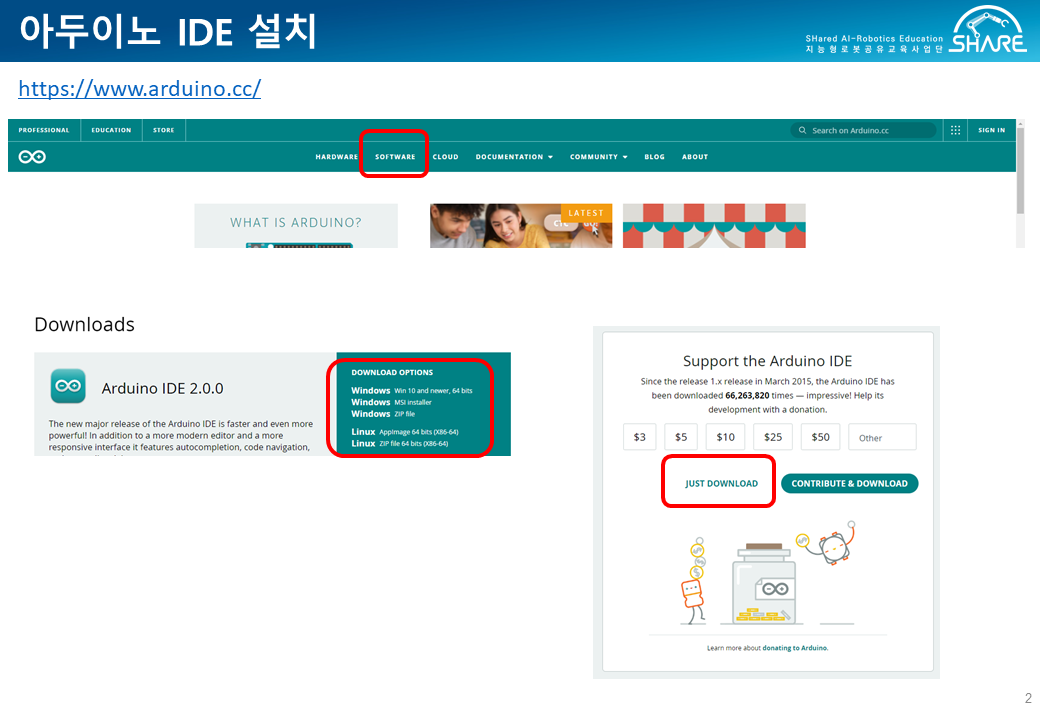
Task: Open the EDUCATION top tab
Action: (x=111, y=130)
